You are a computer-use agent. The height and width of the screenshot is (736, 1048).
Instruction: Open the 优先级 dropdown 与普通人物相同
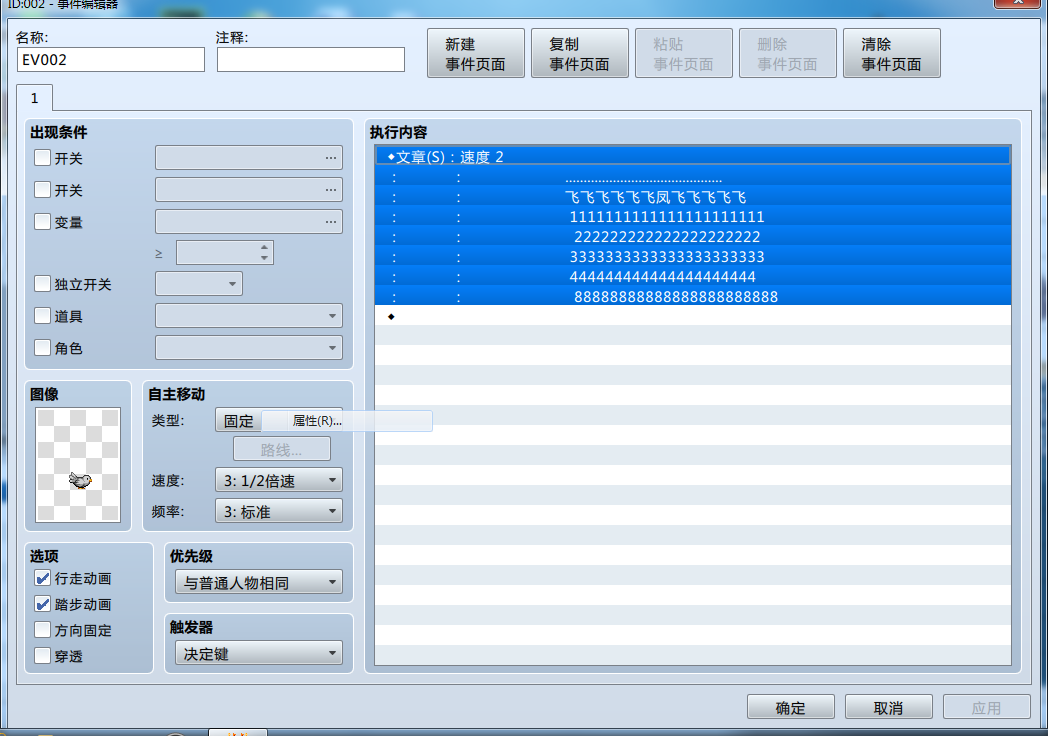click(x=259, y=582)
